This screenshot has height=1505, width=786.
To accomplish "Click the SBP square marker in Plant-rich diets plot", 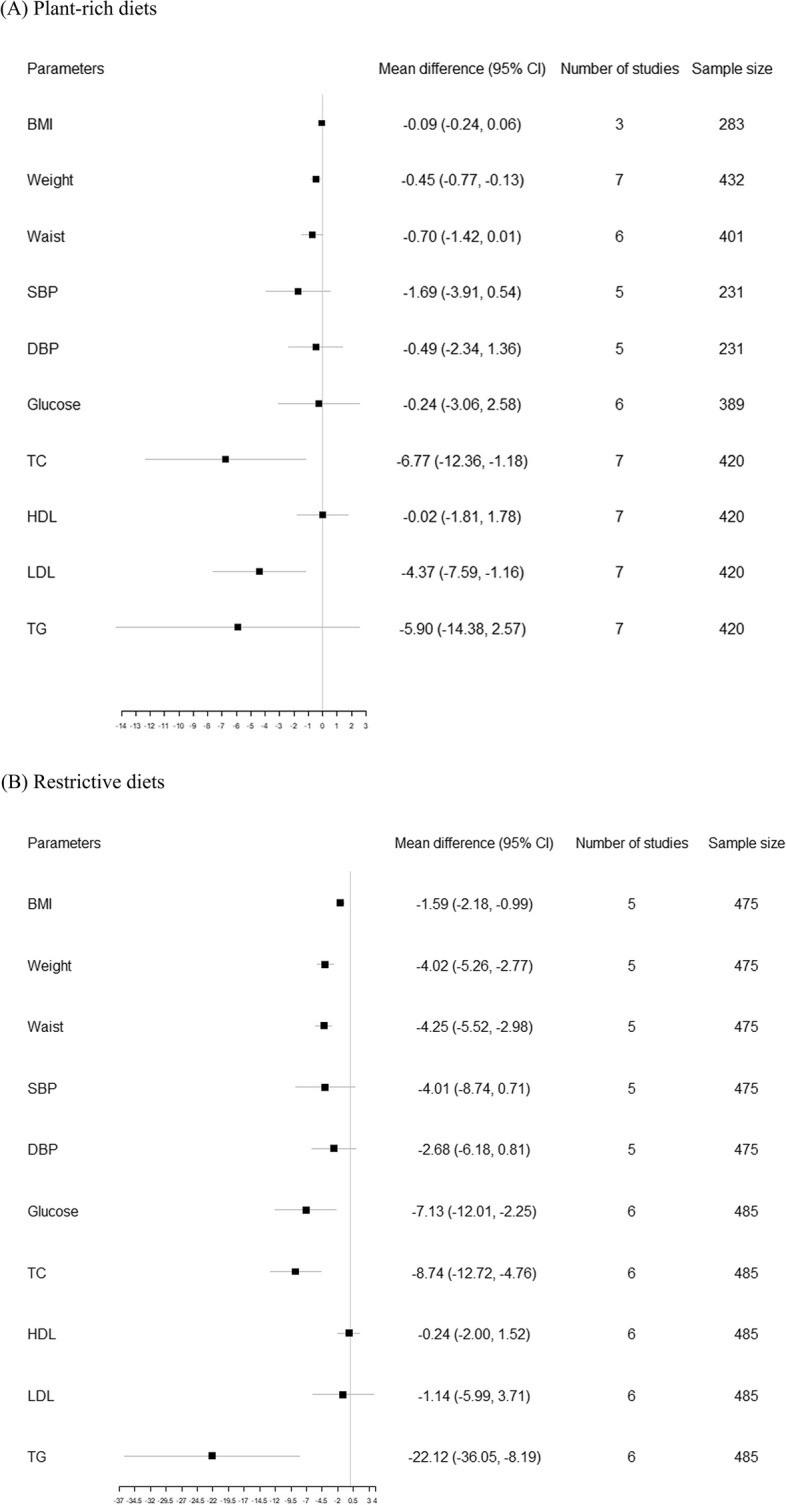I will (298, 291).
